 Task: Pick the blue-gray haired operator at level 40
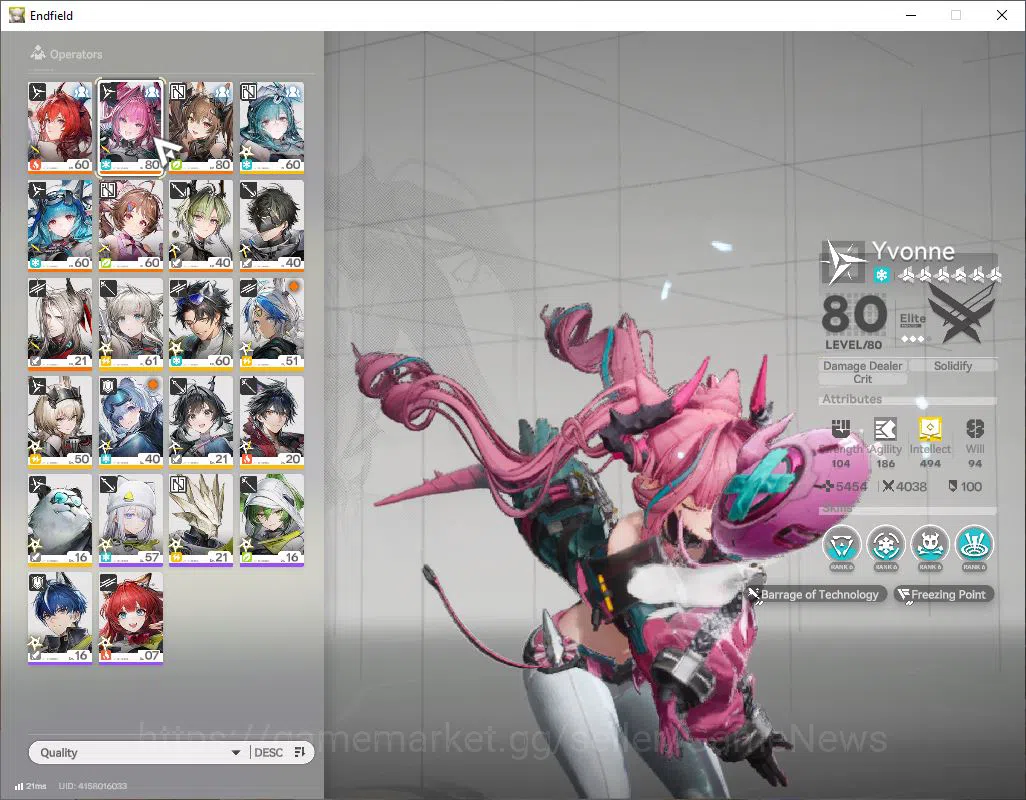coord(131,421)
